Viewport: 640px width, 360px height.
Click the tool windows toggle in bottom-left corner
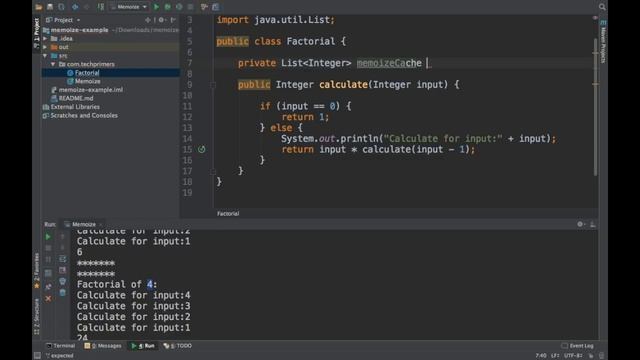click(37, 356)
